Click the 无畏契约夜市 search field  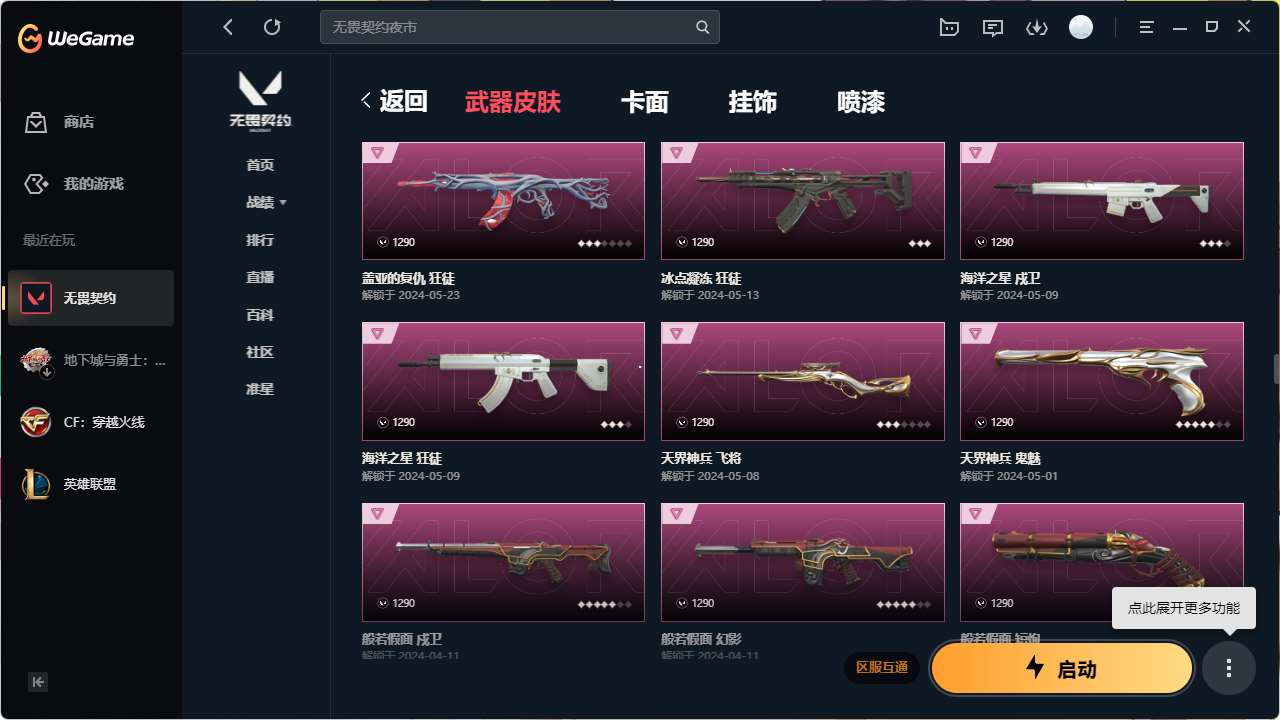510,27
